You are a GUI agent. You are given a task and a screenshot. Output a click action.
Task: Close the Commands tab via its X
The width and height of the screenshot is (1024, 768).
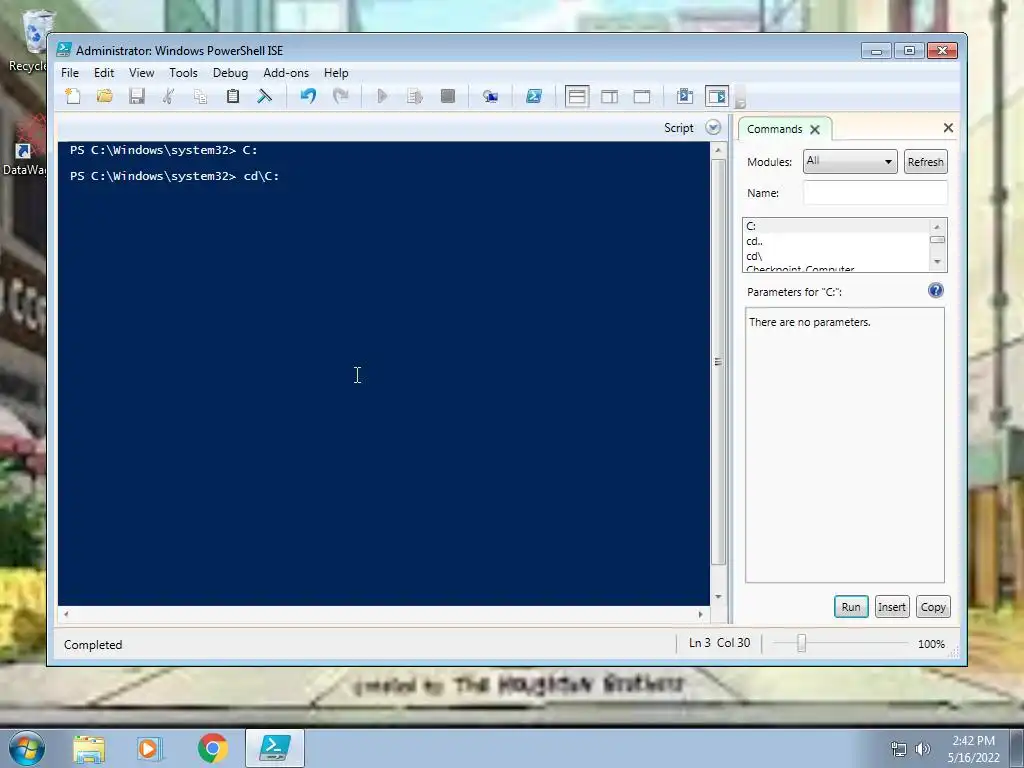tap(815, 129)
